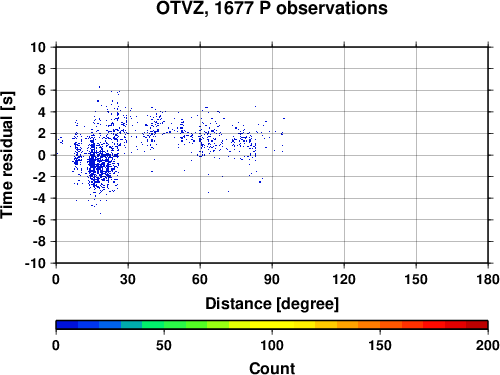Image resolution: width=500 pixels, height=375 pixels.
Task: Click the colorbar tick label '200'
Action: coord(488,345)
